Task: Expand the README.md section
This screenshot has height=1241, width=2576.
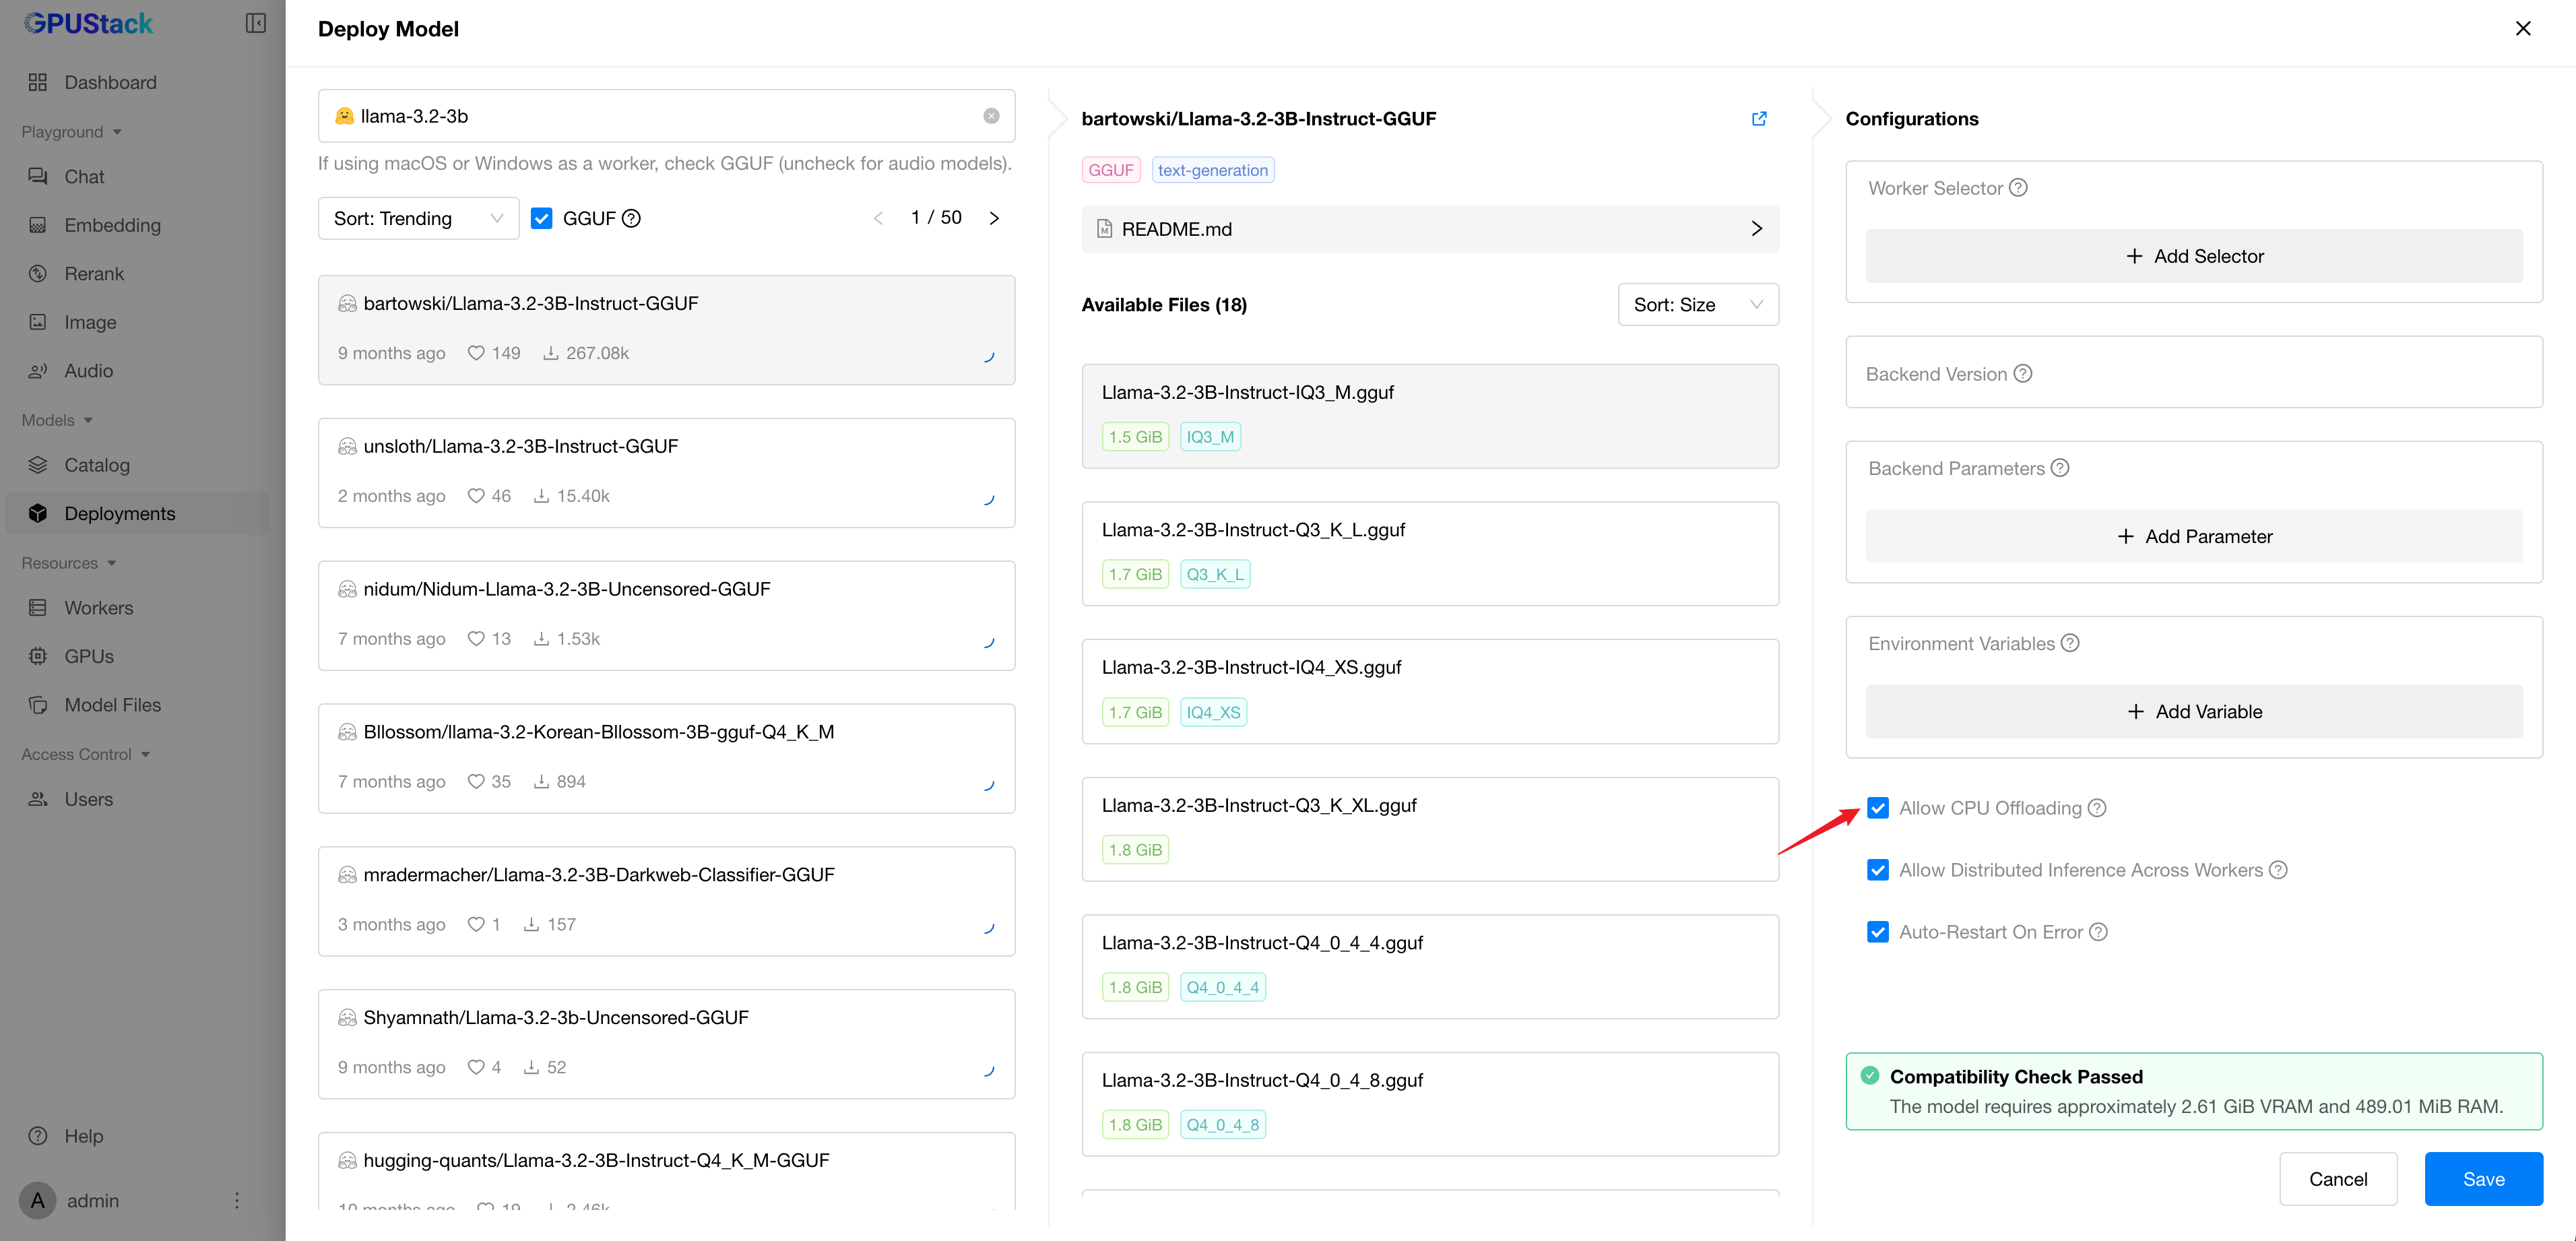Action: tap(1430, 229)
